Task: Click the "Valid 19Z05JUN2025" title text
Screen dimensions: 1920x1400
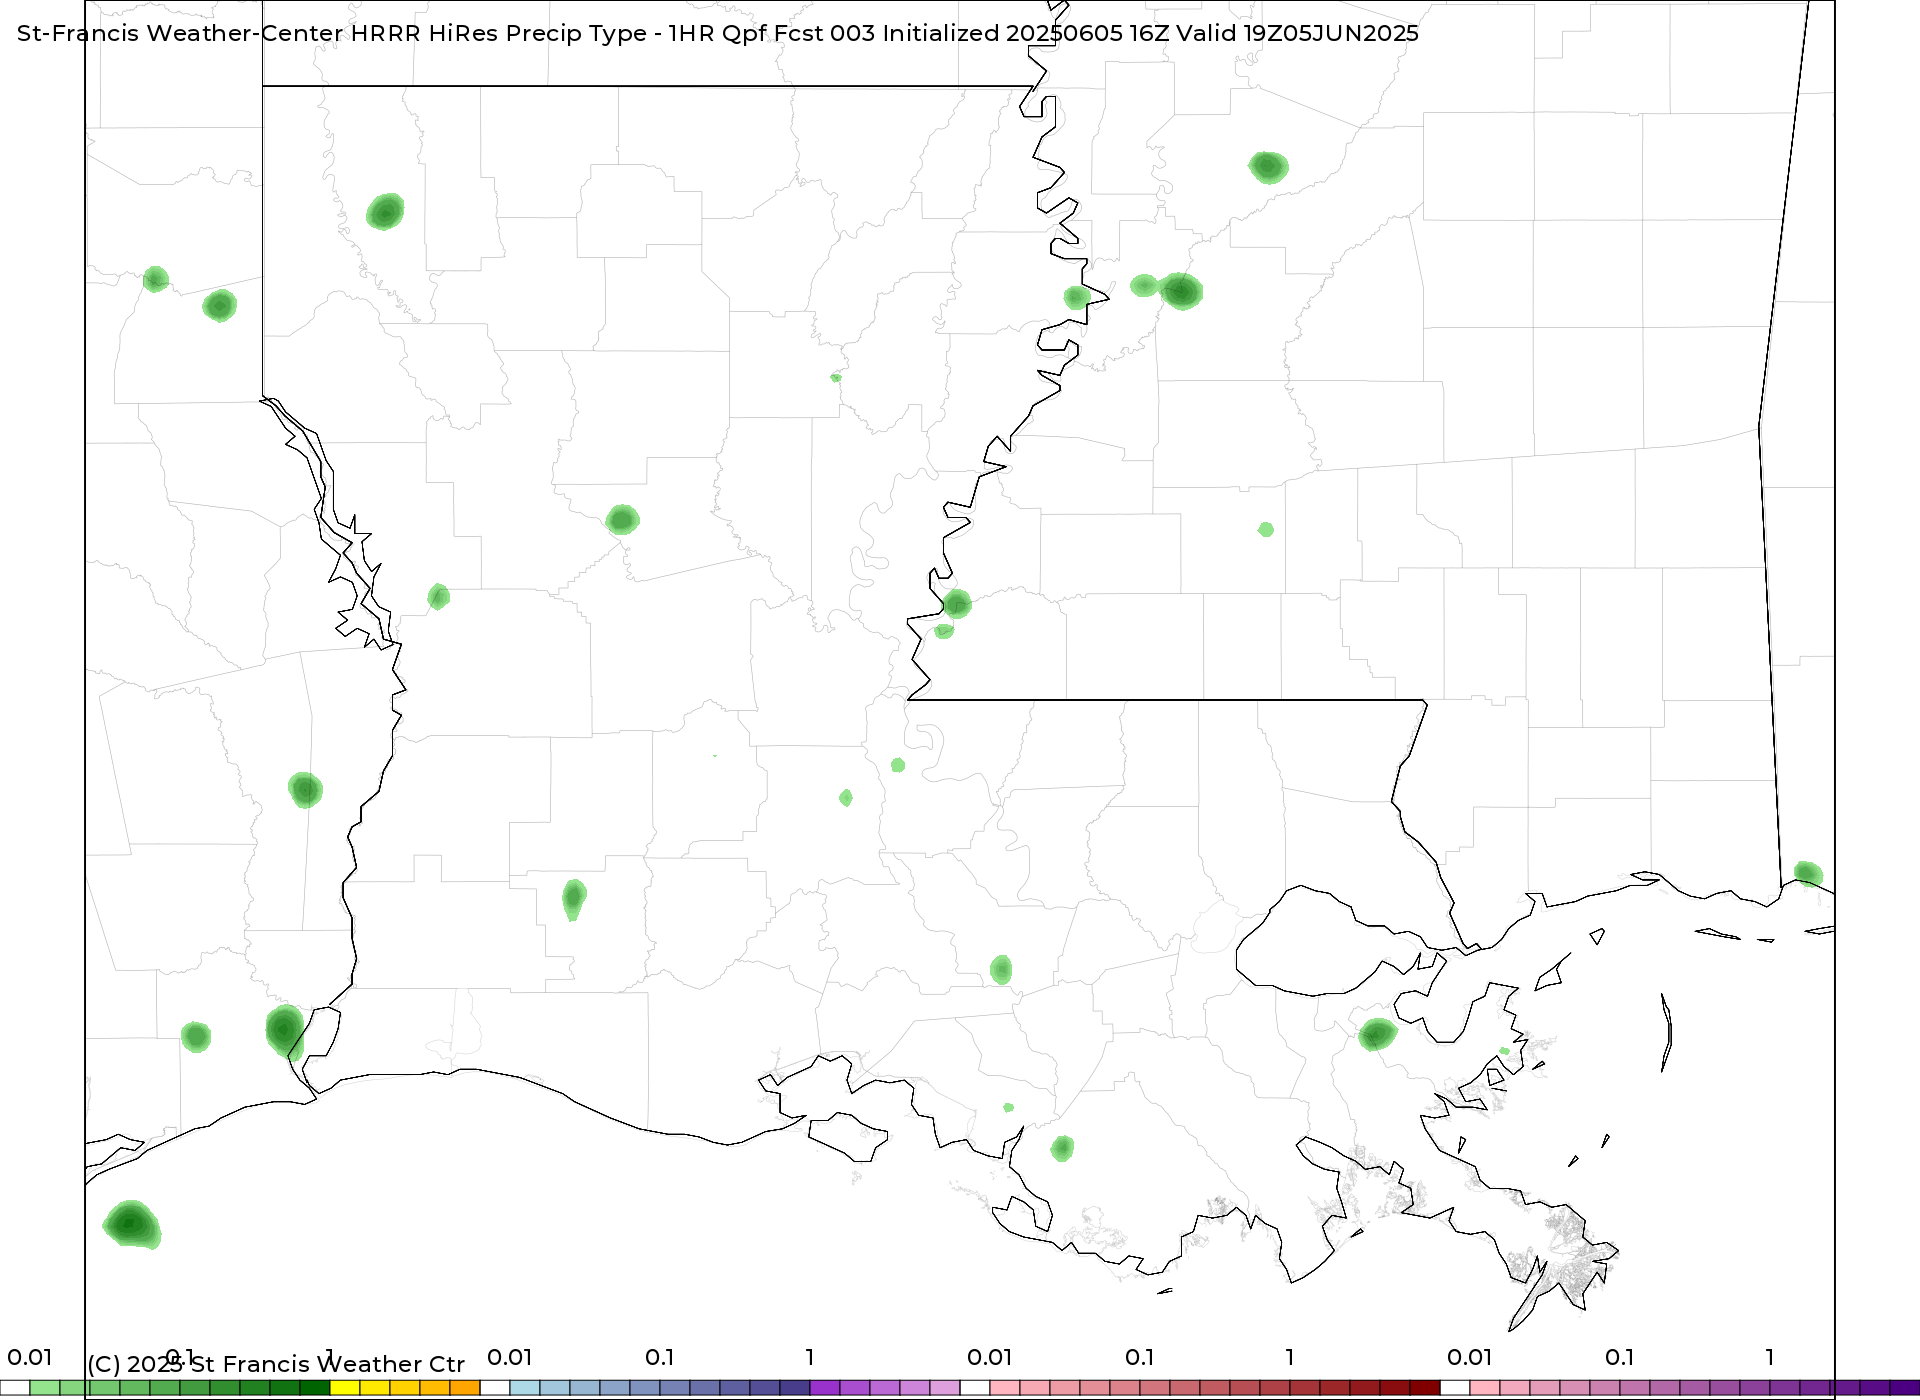Action: (x=1297, y=33)
